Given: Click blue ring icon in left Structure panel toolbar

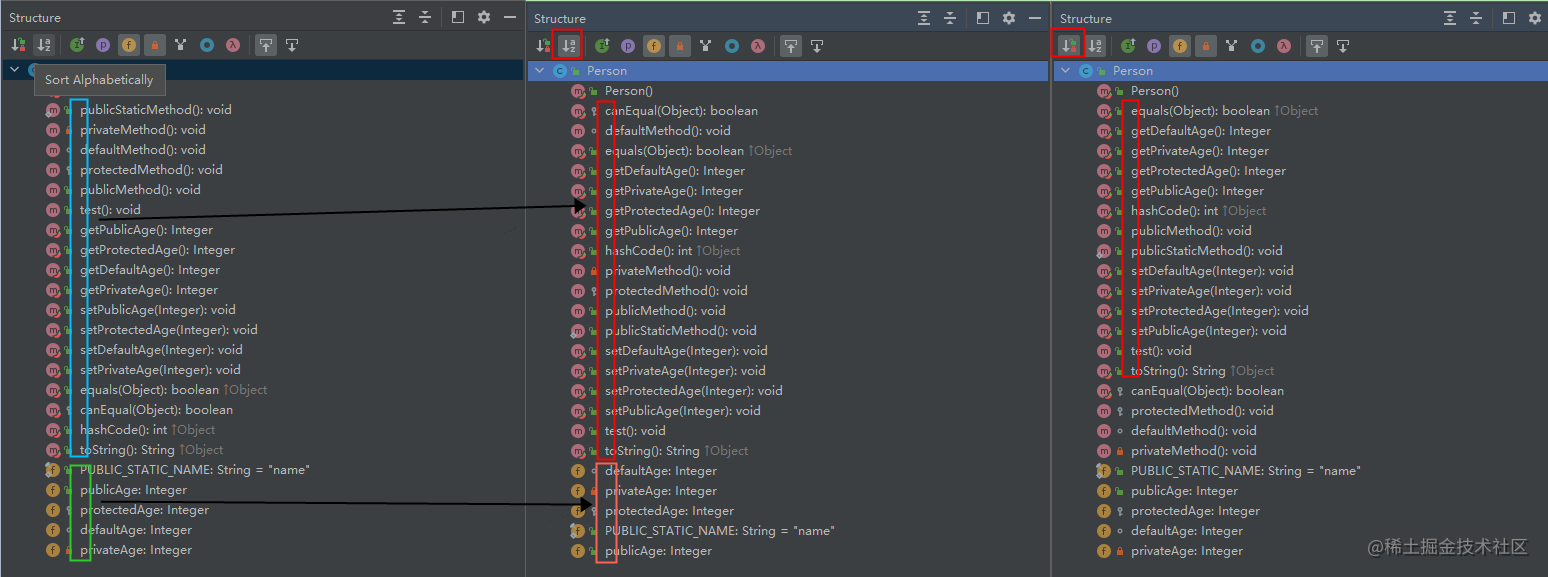Looking at the screenshot, I should coord(206,44).
